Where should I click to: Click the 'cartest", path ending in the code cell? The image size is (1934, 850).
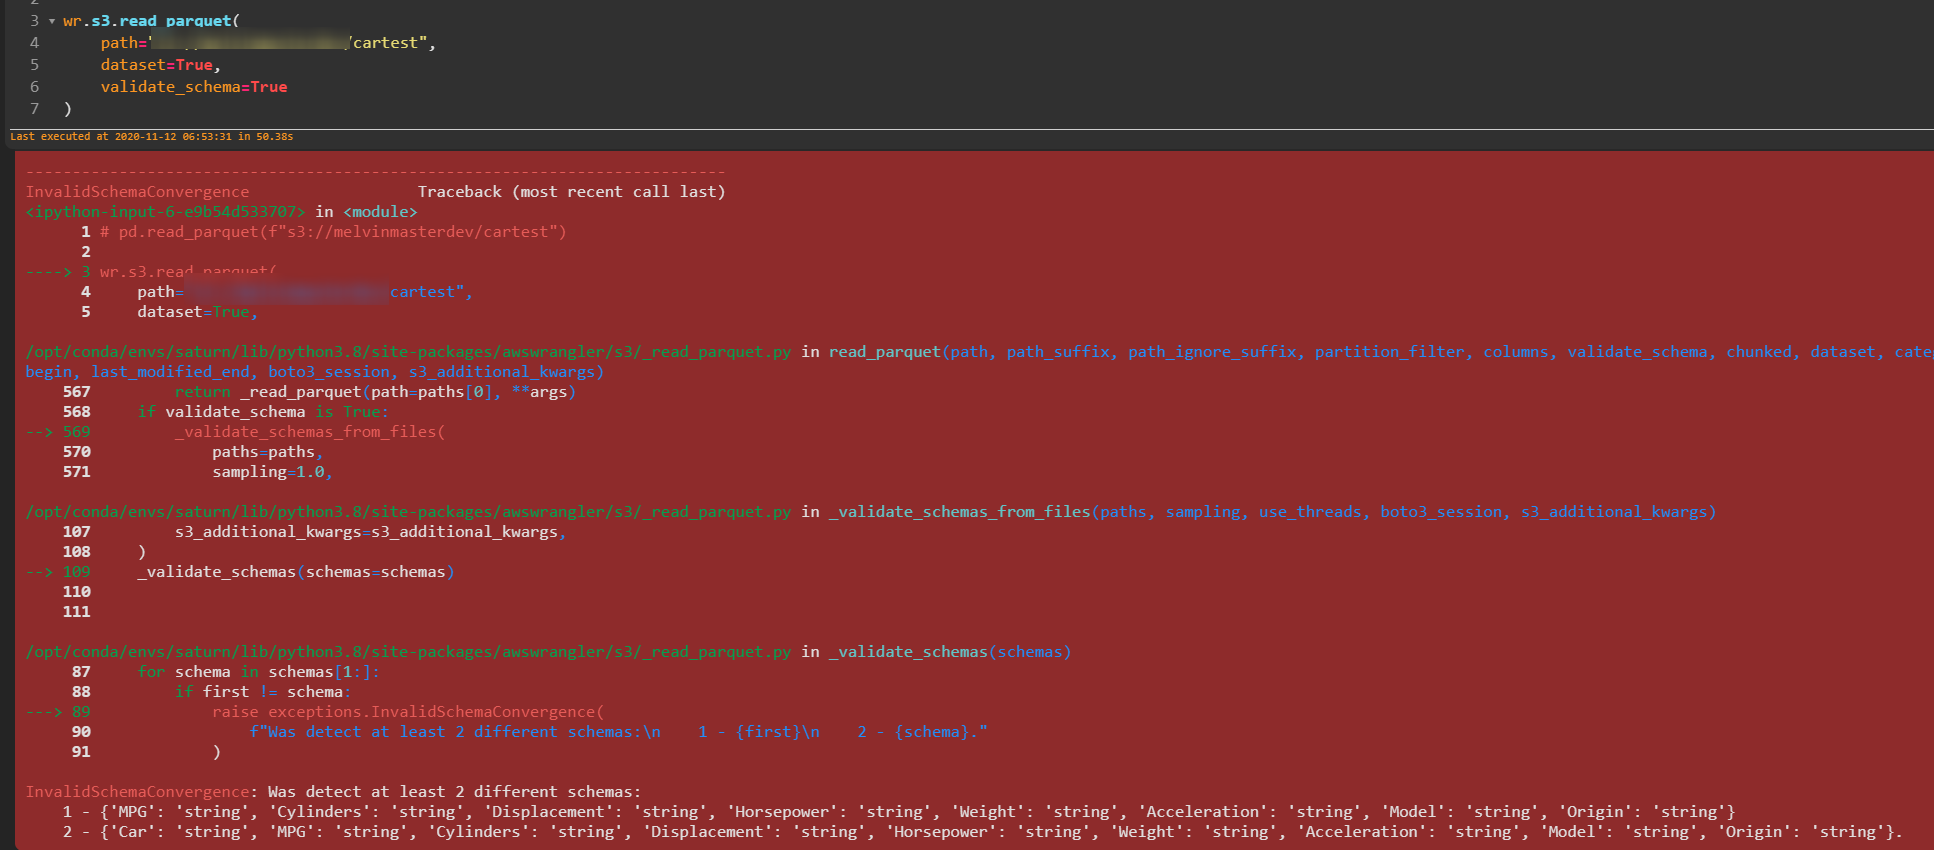(x=391, y=43)
